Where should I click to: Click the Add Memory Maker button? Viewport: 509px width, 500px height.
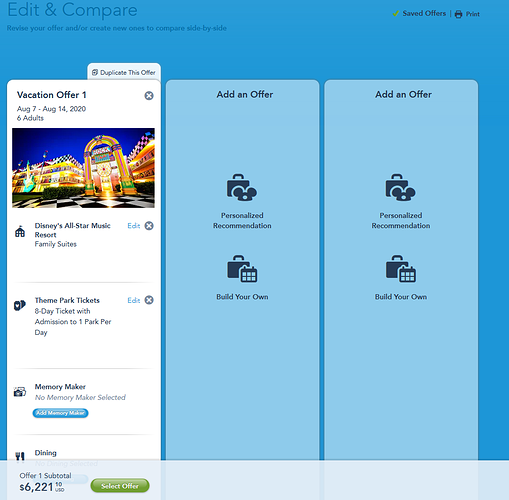[x=60, y=413]
